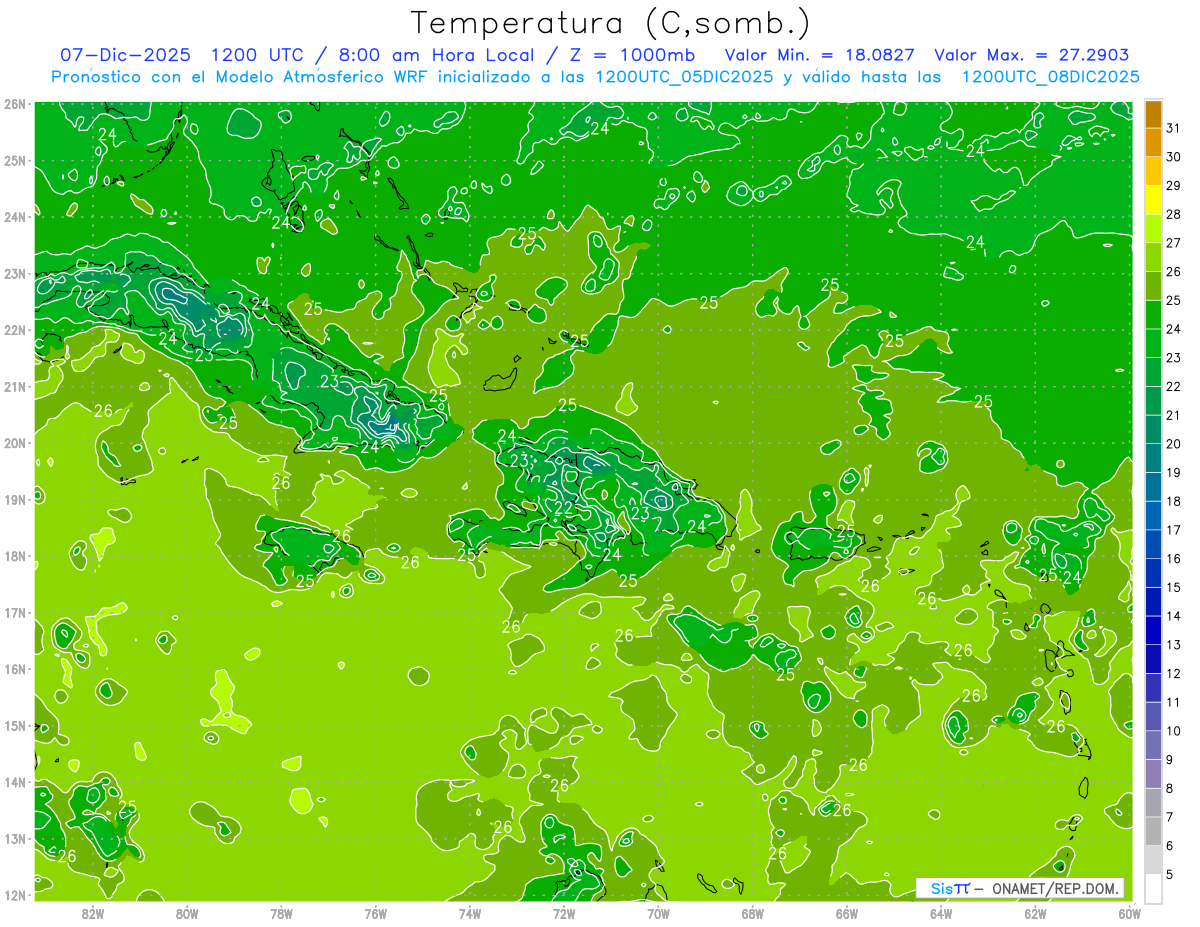Pick the gray legend color between 6 and 7
This screenshot has height=927, width=1200.
tap(1153, 831)
